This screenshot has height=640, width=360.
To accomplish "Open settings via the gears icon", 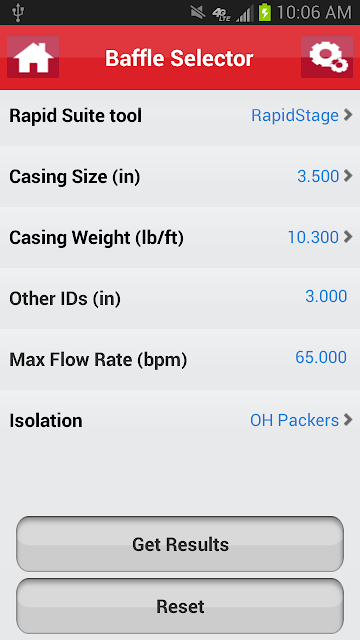I will point(327,57).
